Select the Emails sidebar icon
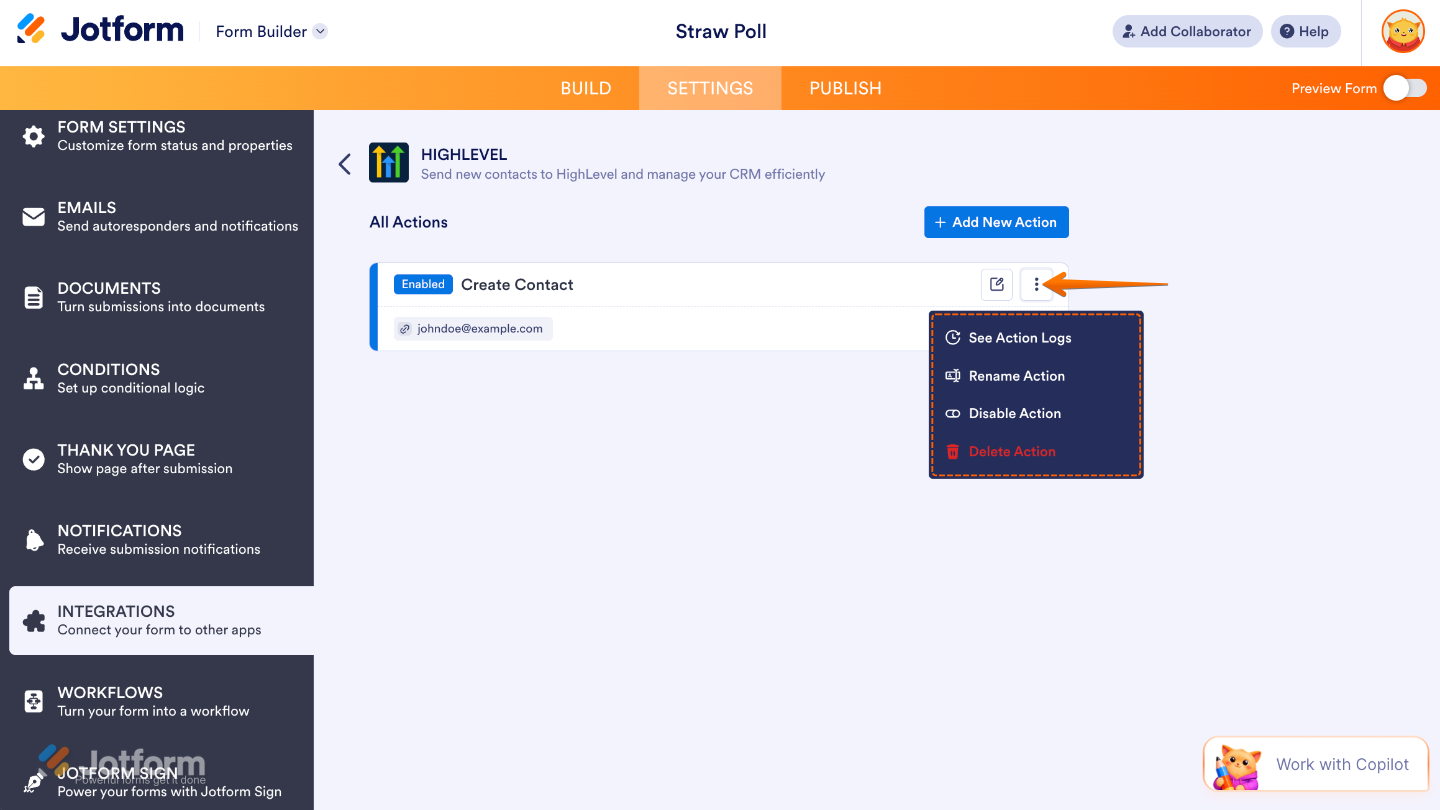This screenshot has height=810, width=1440. tap(33, 216)
